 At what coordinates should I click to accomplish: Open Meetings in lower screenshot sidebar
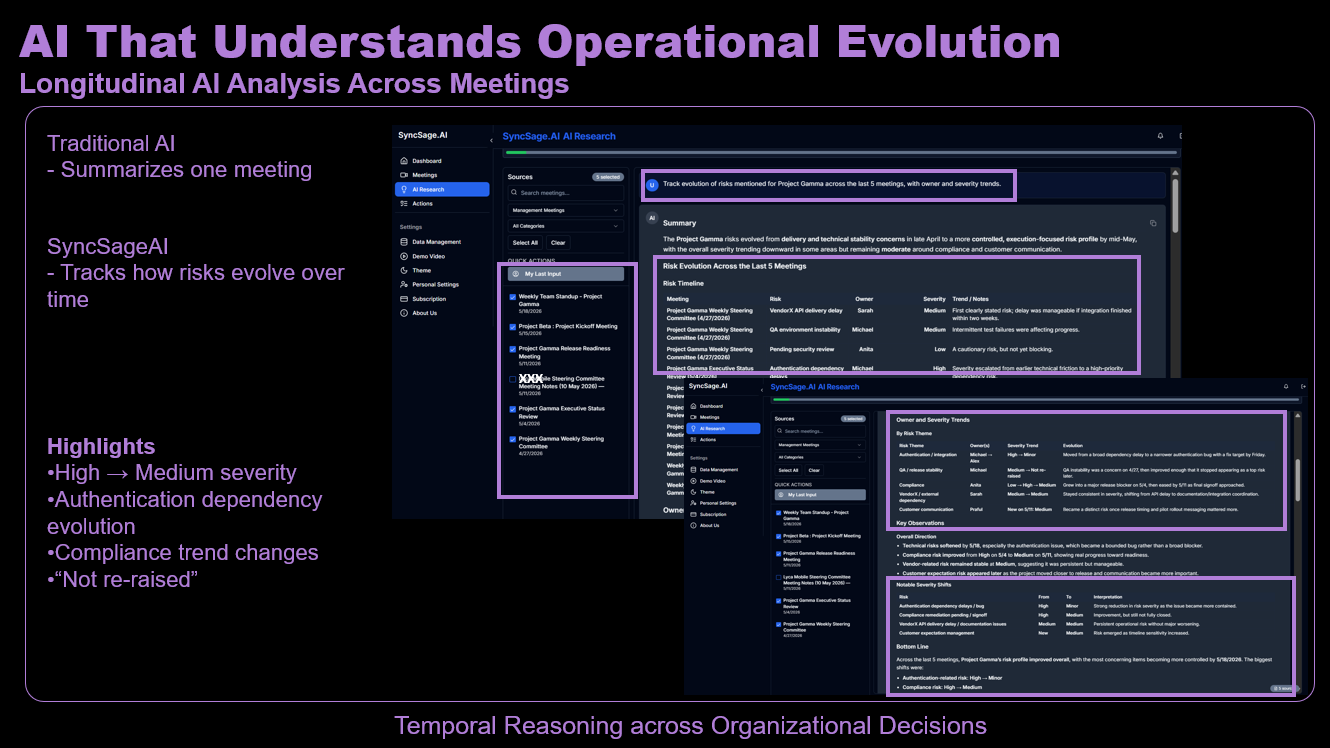(722, 417)
